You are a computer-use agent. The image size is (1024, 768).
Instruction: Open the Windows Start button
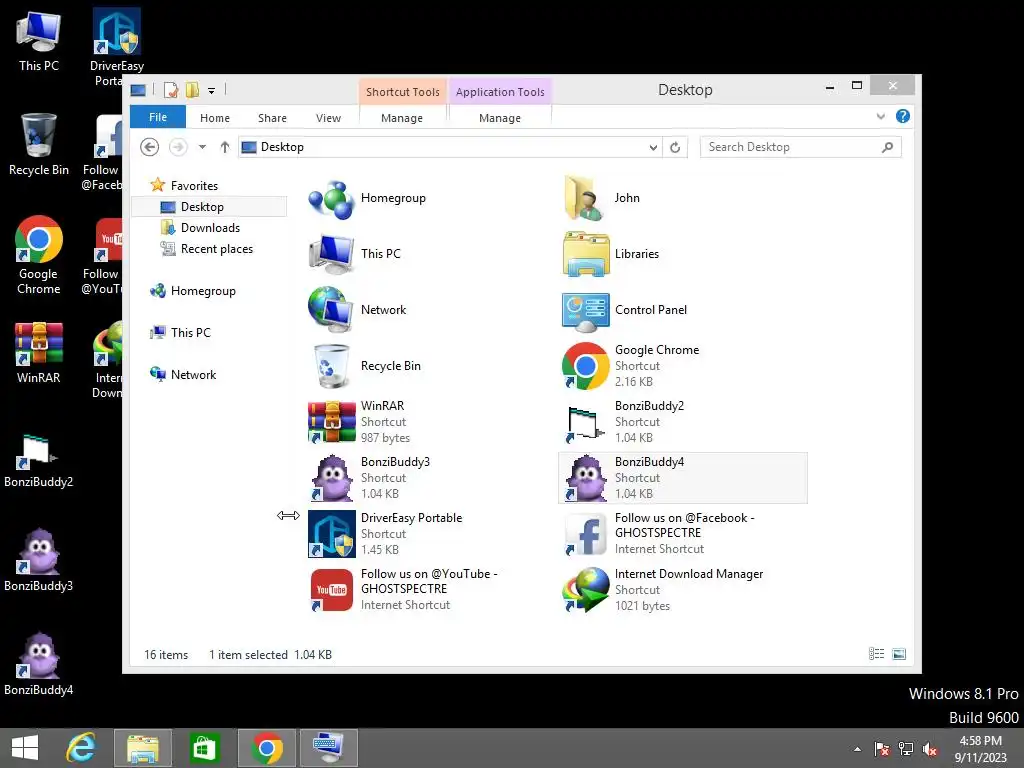(25, 748)
